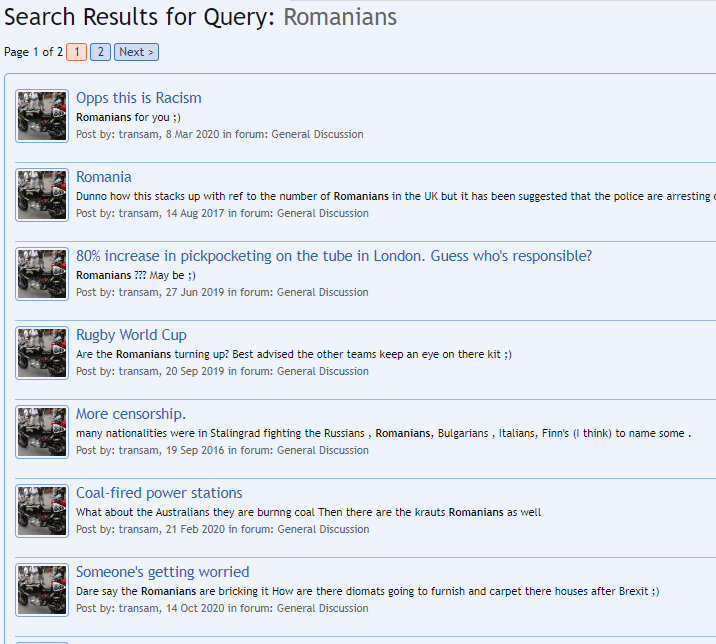Click author 'transam' on 8 Mar 2020 post
The height and width of the screenshot is (644, 716).
click(x=139, y=134)
